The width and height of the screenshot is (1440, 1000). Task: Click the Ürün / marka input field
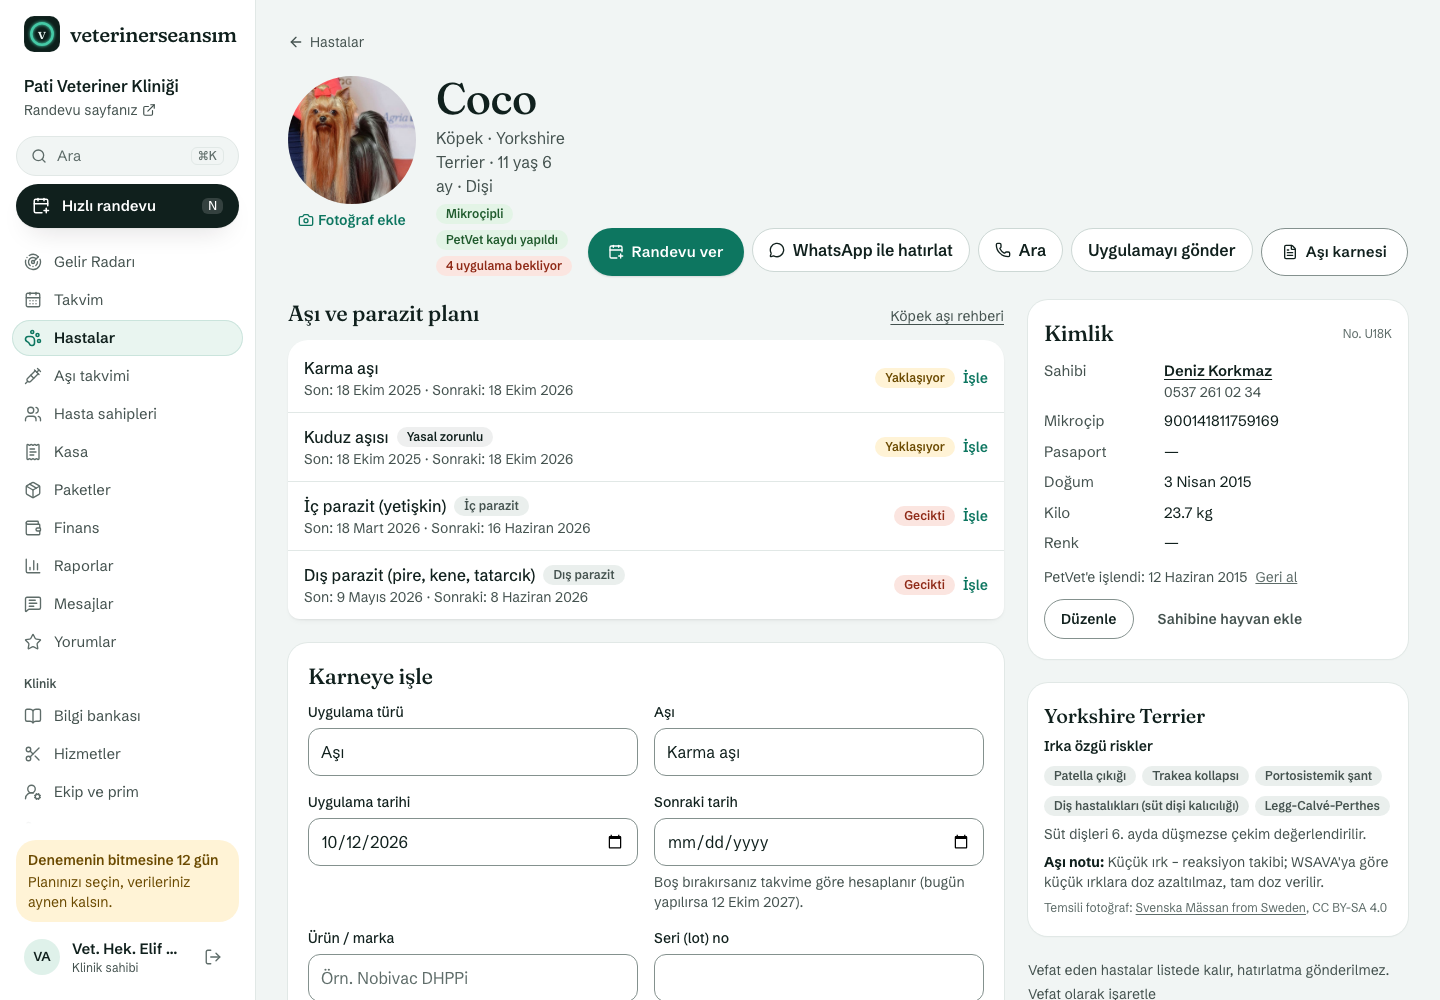pyautogui.click(x=473, y=977)
